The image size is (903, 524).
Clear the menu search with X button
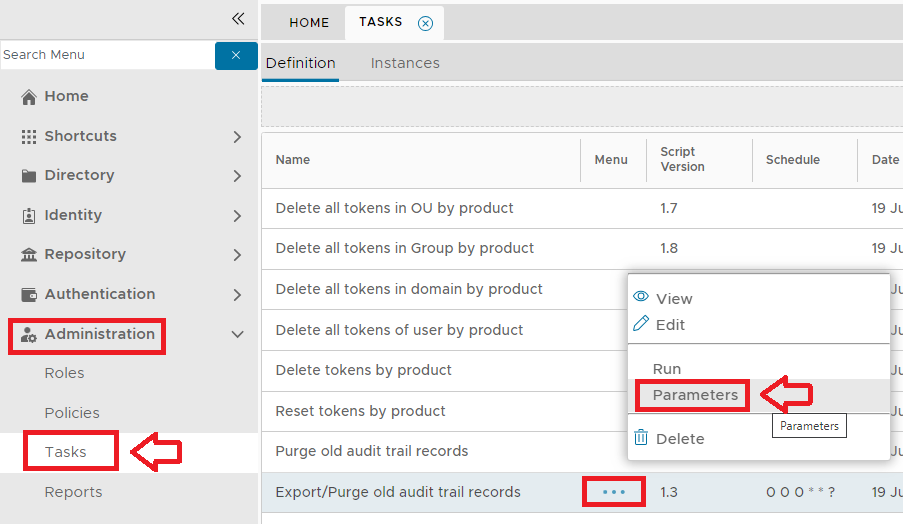click(x=236, y=55)
